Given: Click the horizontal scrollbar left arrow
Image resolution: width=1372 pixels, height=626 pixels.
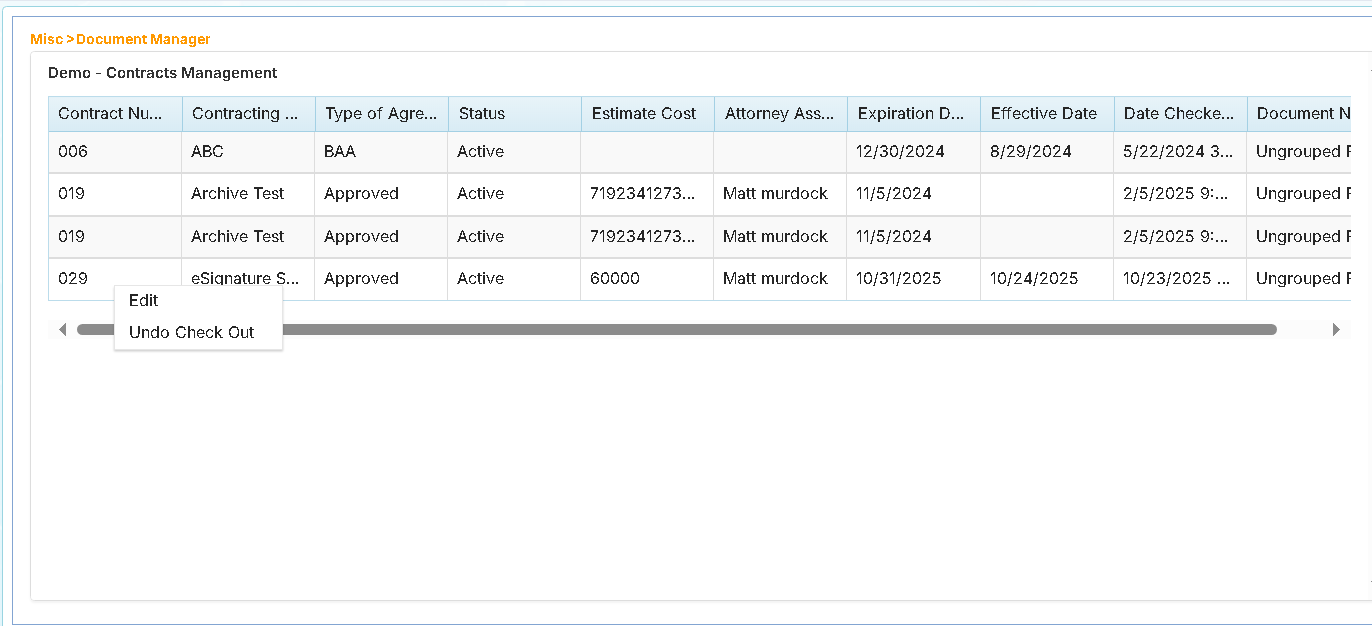Looking at the screenshot, I should [x=63, y=329].
